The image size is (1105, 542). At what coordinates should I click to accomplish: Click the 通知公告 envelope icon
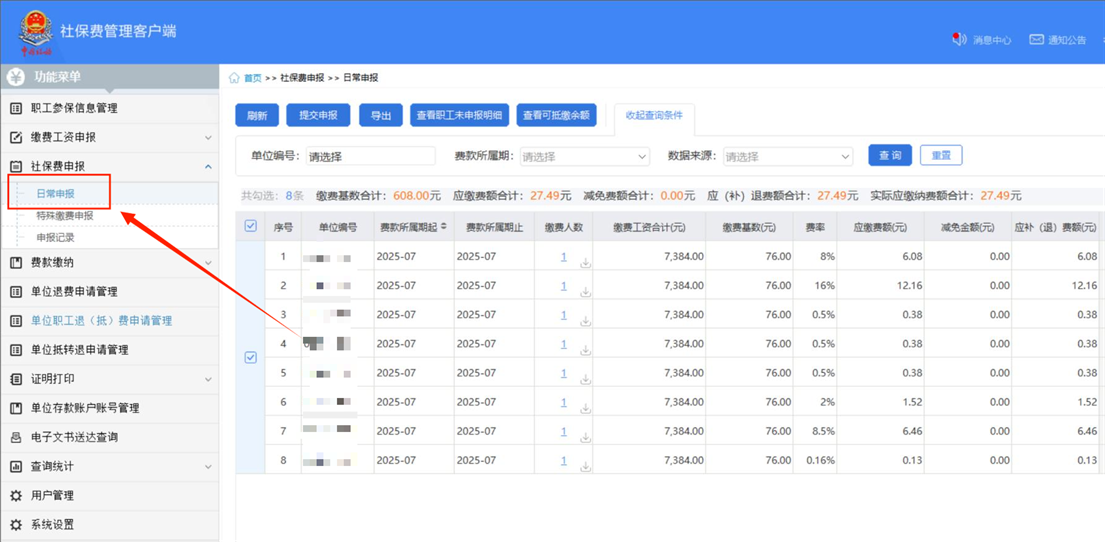(1036, 40)
